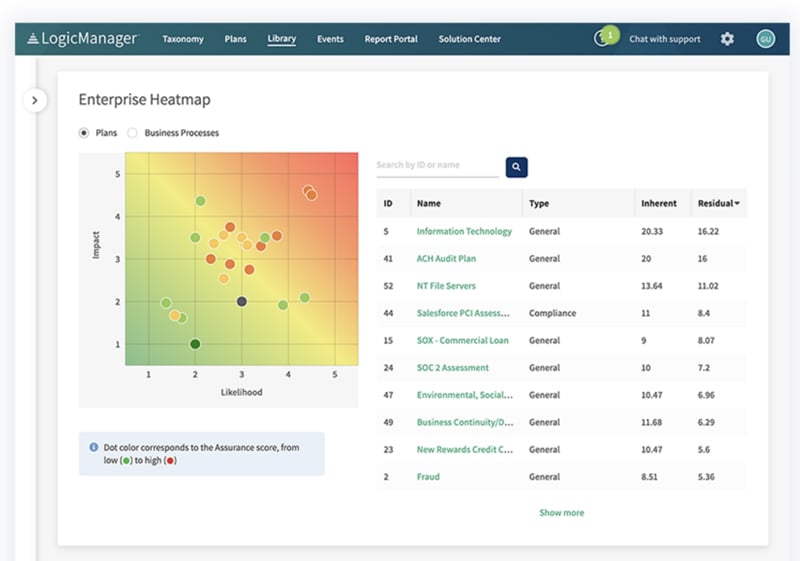Open the ACH Audit Plan link
This screenshot has width=800, height=561.
pos(446,258)
